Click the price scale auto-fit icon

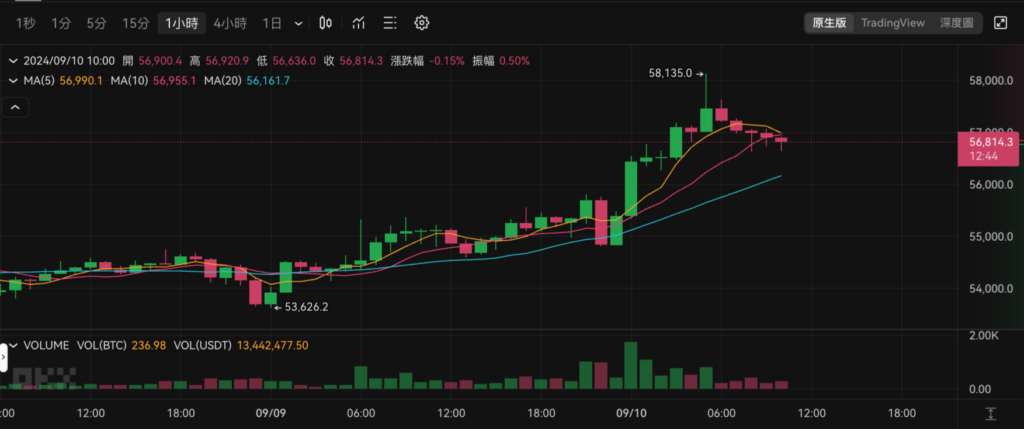click(991, 413)
